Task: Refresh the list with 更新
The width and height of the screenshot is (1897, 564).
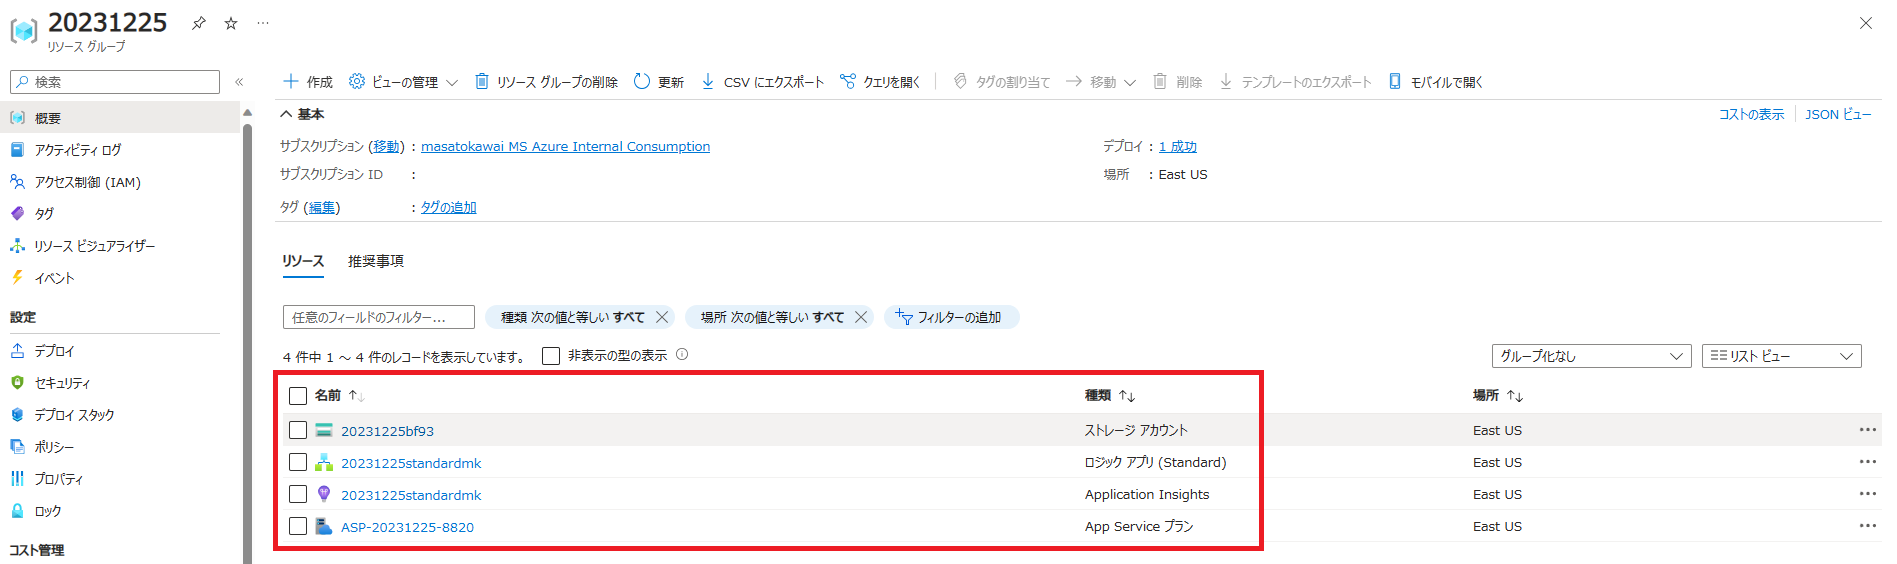Action: pyautogui.click(x=659, y=82)
